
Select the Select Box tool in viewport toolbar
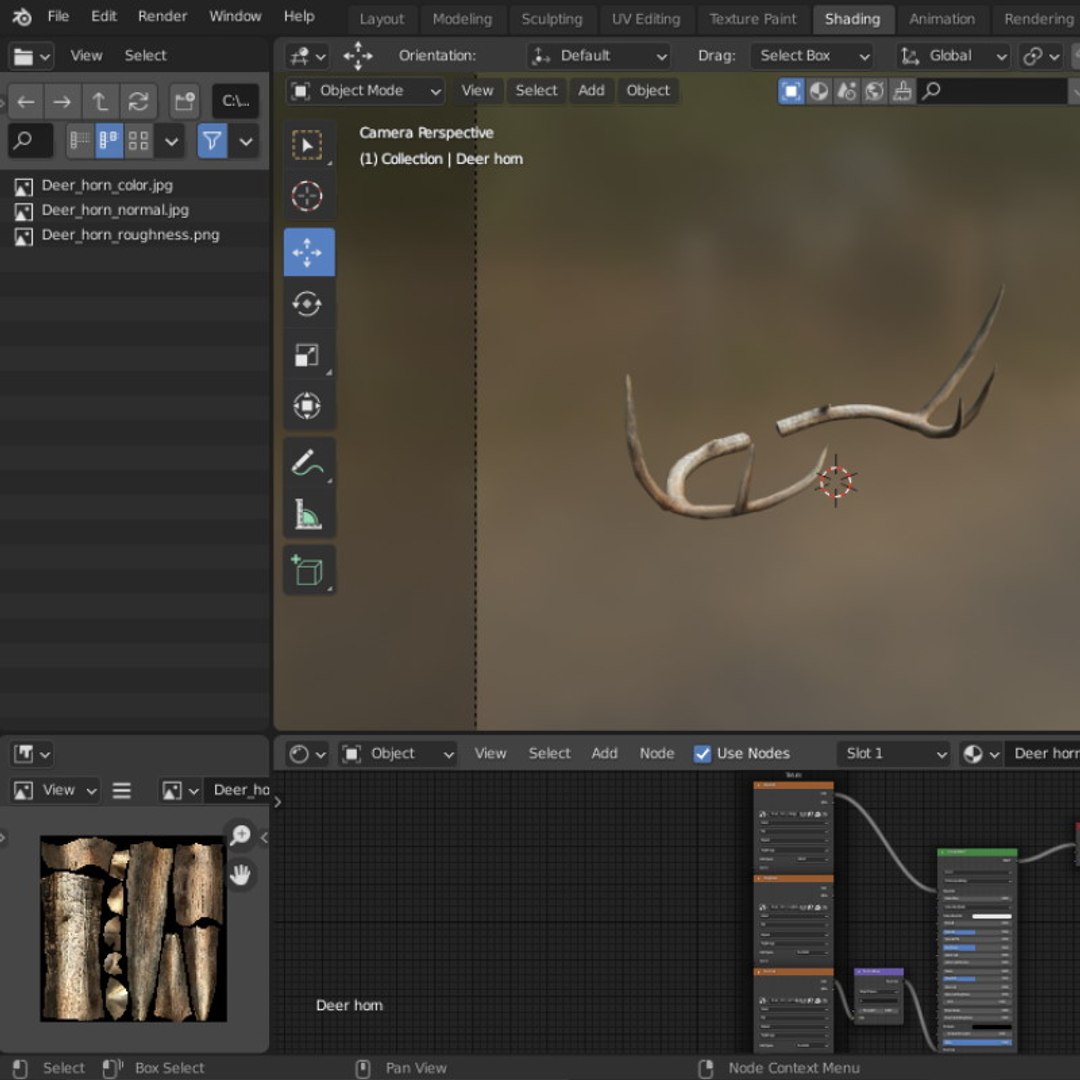(x=307, y=145)
